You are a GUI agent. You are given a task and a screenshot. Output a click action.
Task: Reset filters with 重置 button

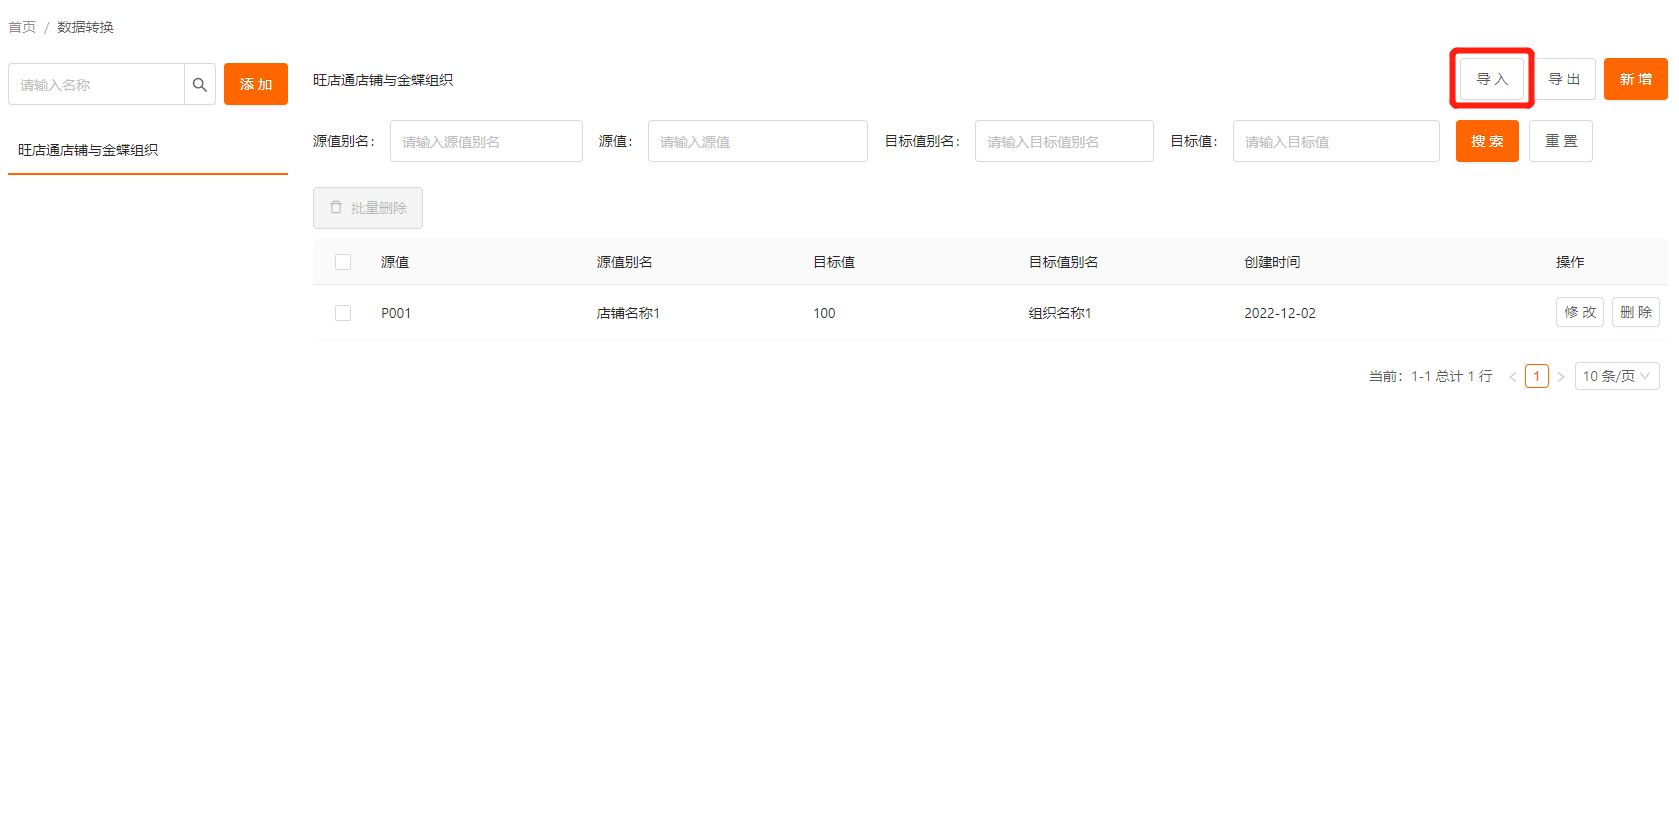point(1560,141)
